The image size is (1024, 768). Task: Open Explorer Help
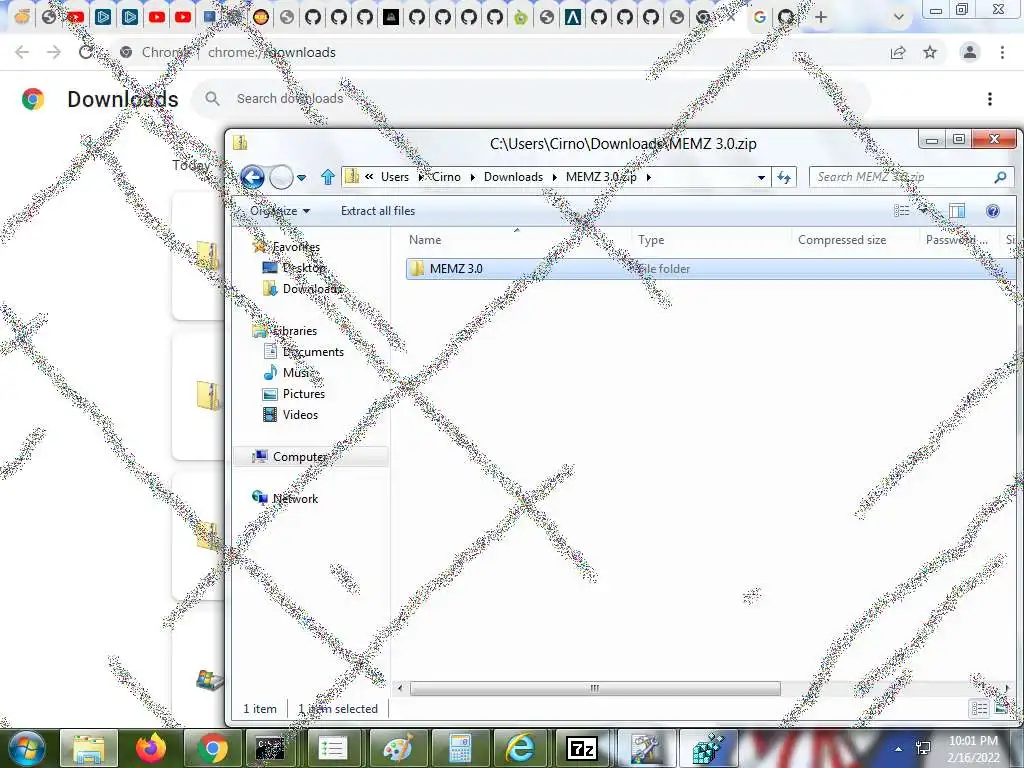(993, 210)
